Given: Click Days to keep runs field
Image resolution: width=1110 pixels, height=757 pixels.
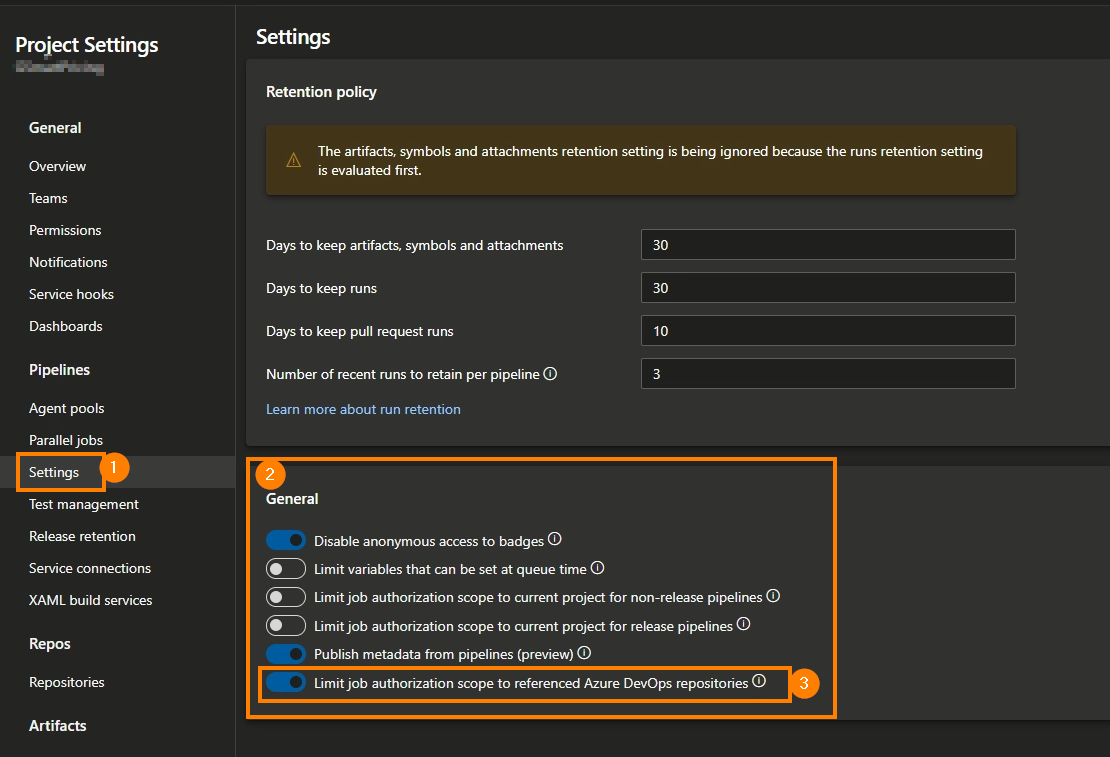Looking at the screenshot, I should (828, 288).
